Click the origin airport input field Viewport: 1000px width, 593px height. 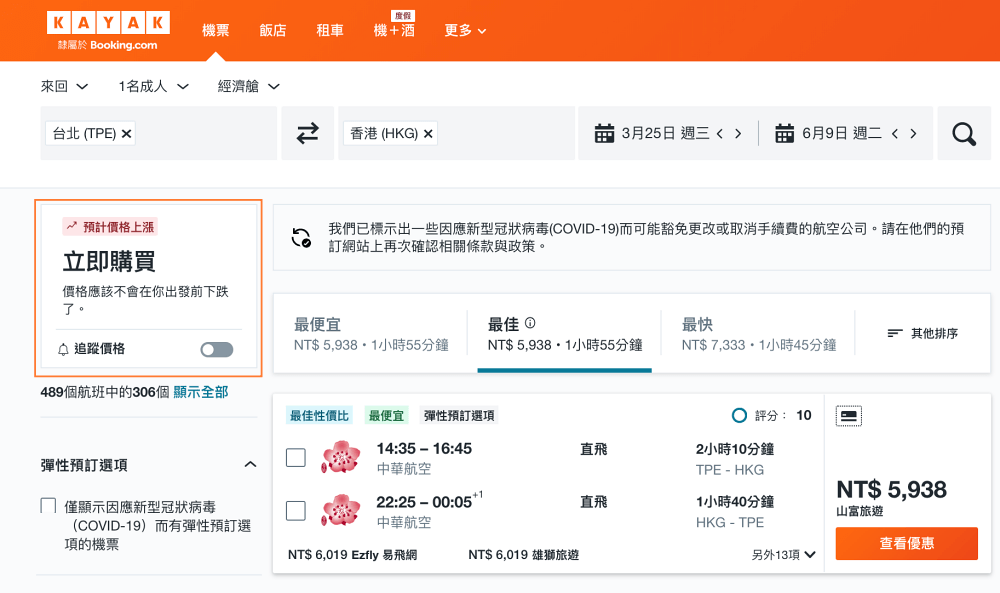[x=159, y=133]
